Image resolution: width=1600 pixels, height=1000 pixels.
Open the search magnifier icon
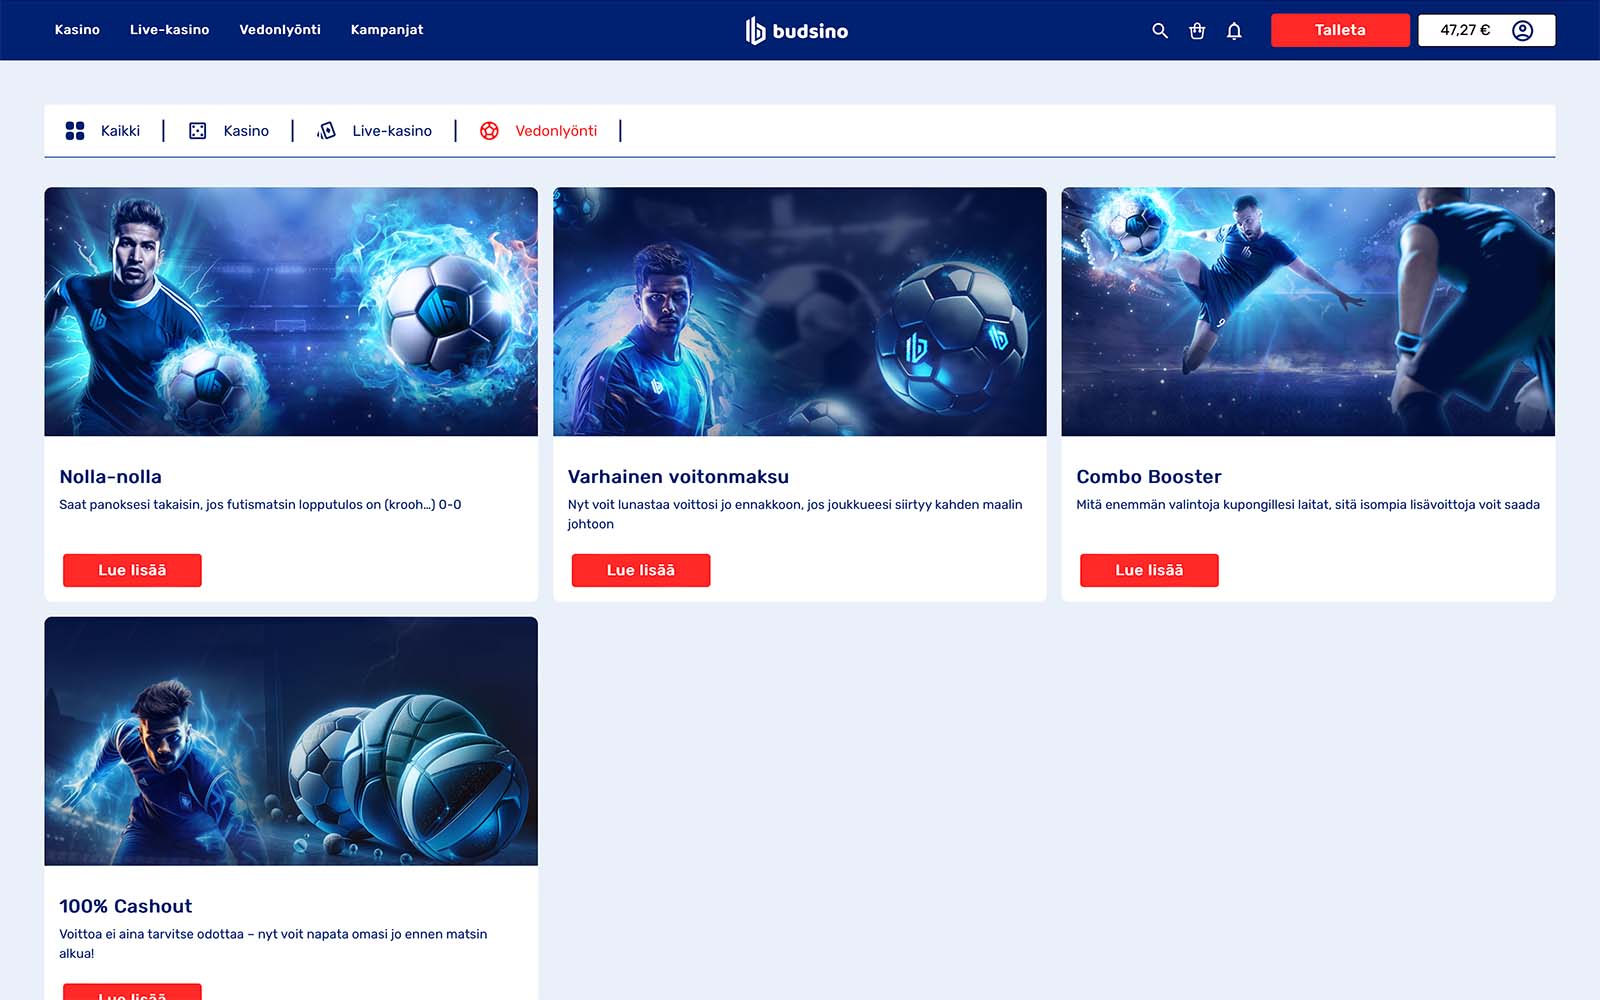tap(1159, 31)
